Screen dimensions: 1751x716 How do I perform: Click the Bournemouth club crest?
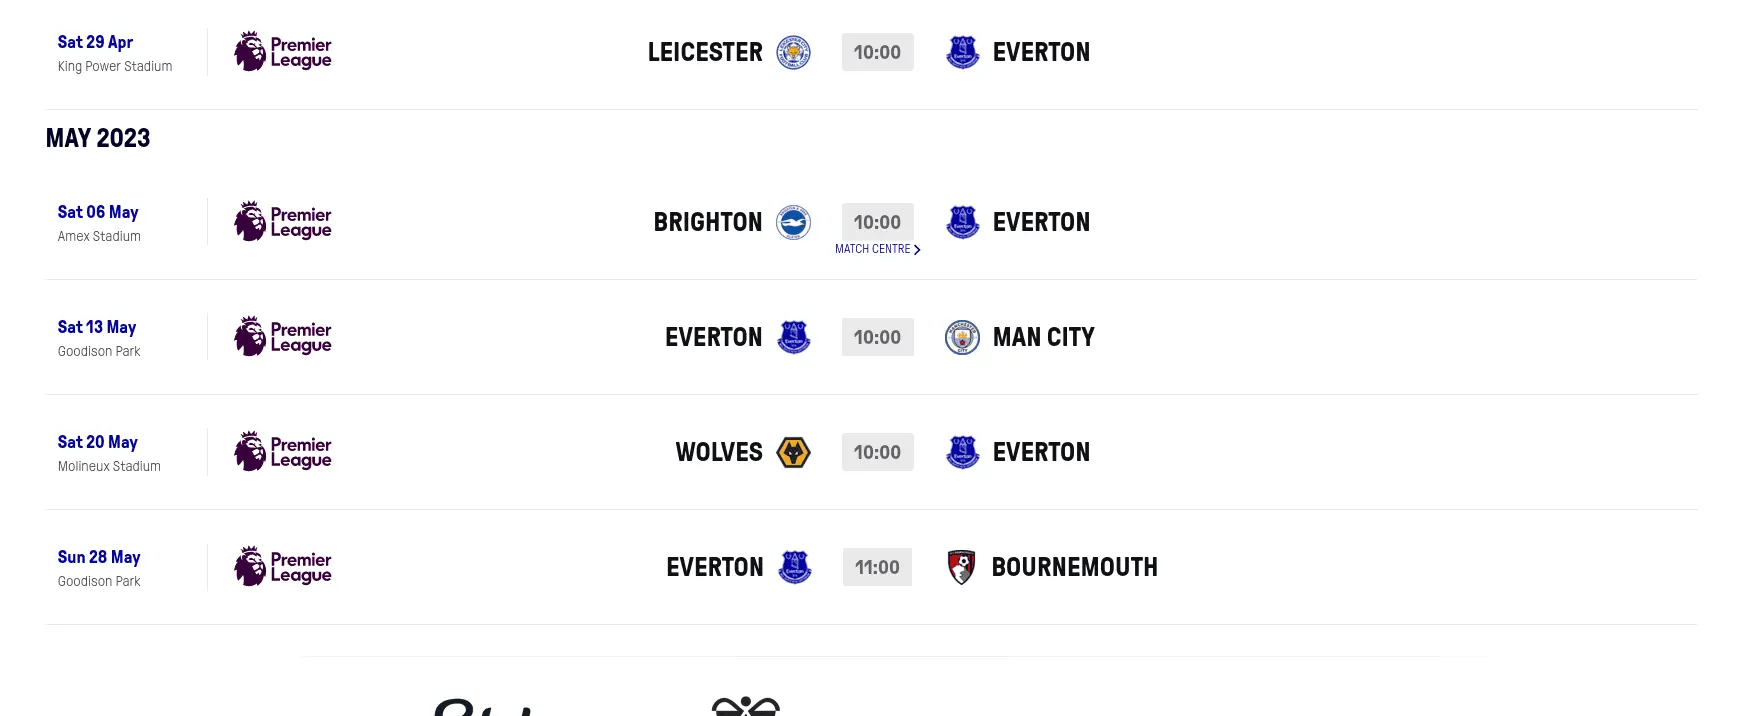pos(961,568)
